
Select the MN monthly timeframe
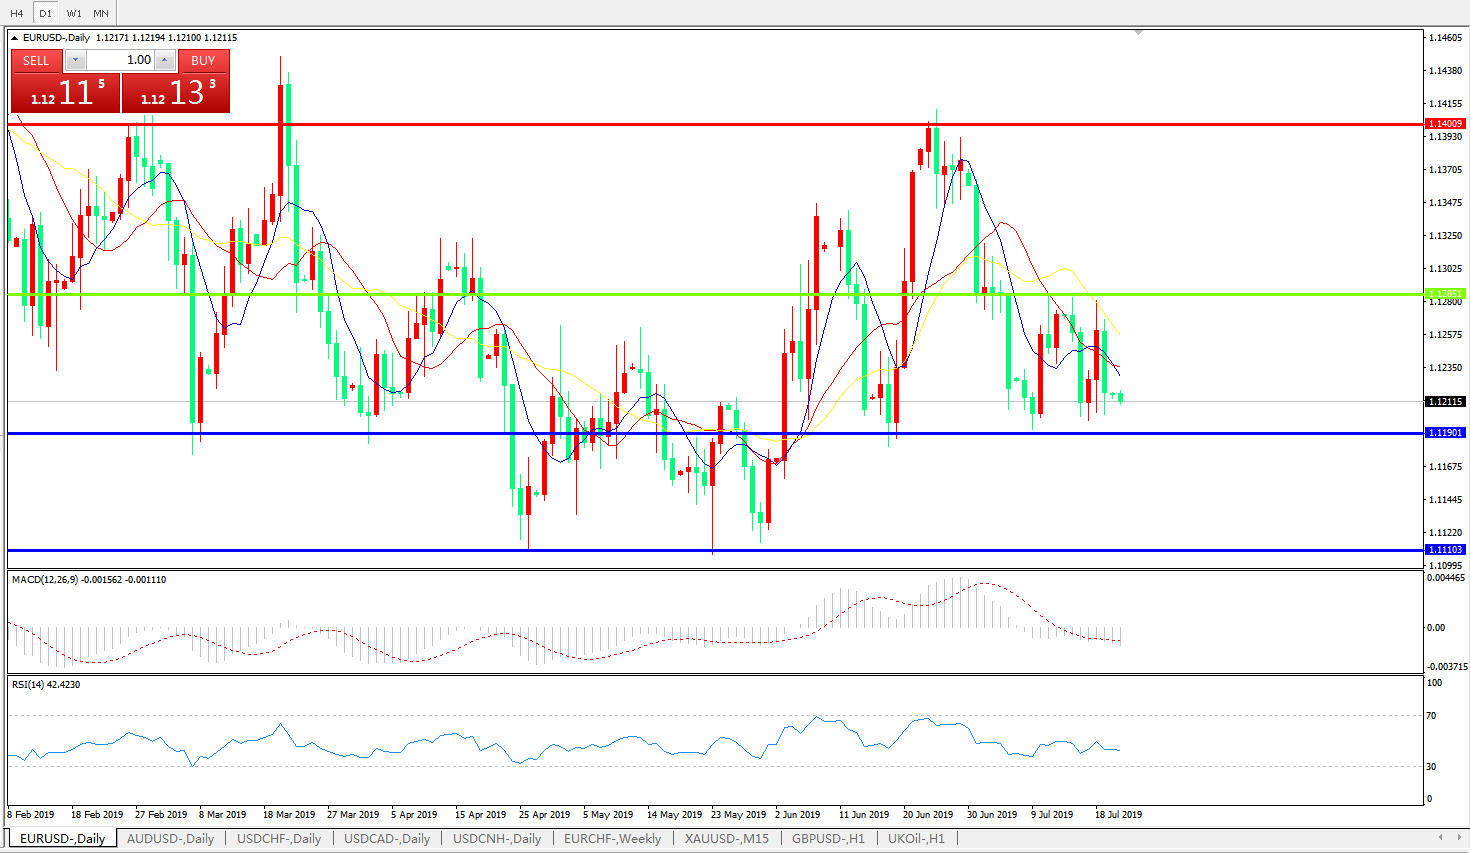(x=101, y=13)
